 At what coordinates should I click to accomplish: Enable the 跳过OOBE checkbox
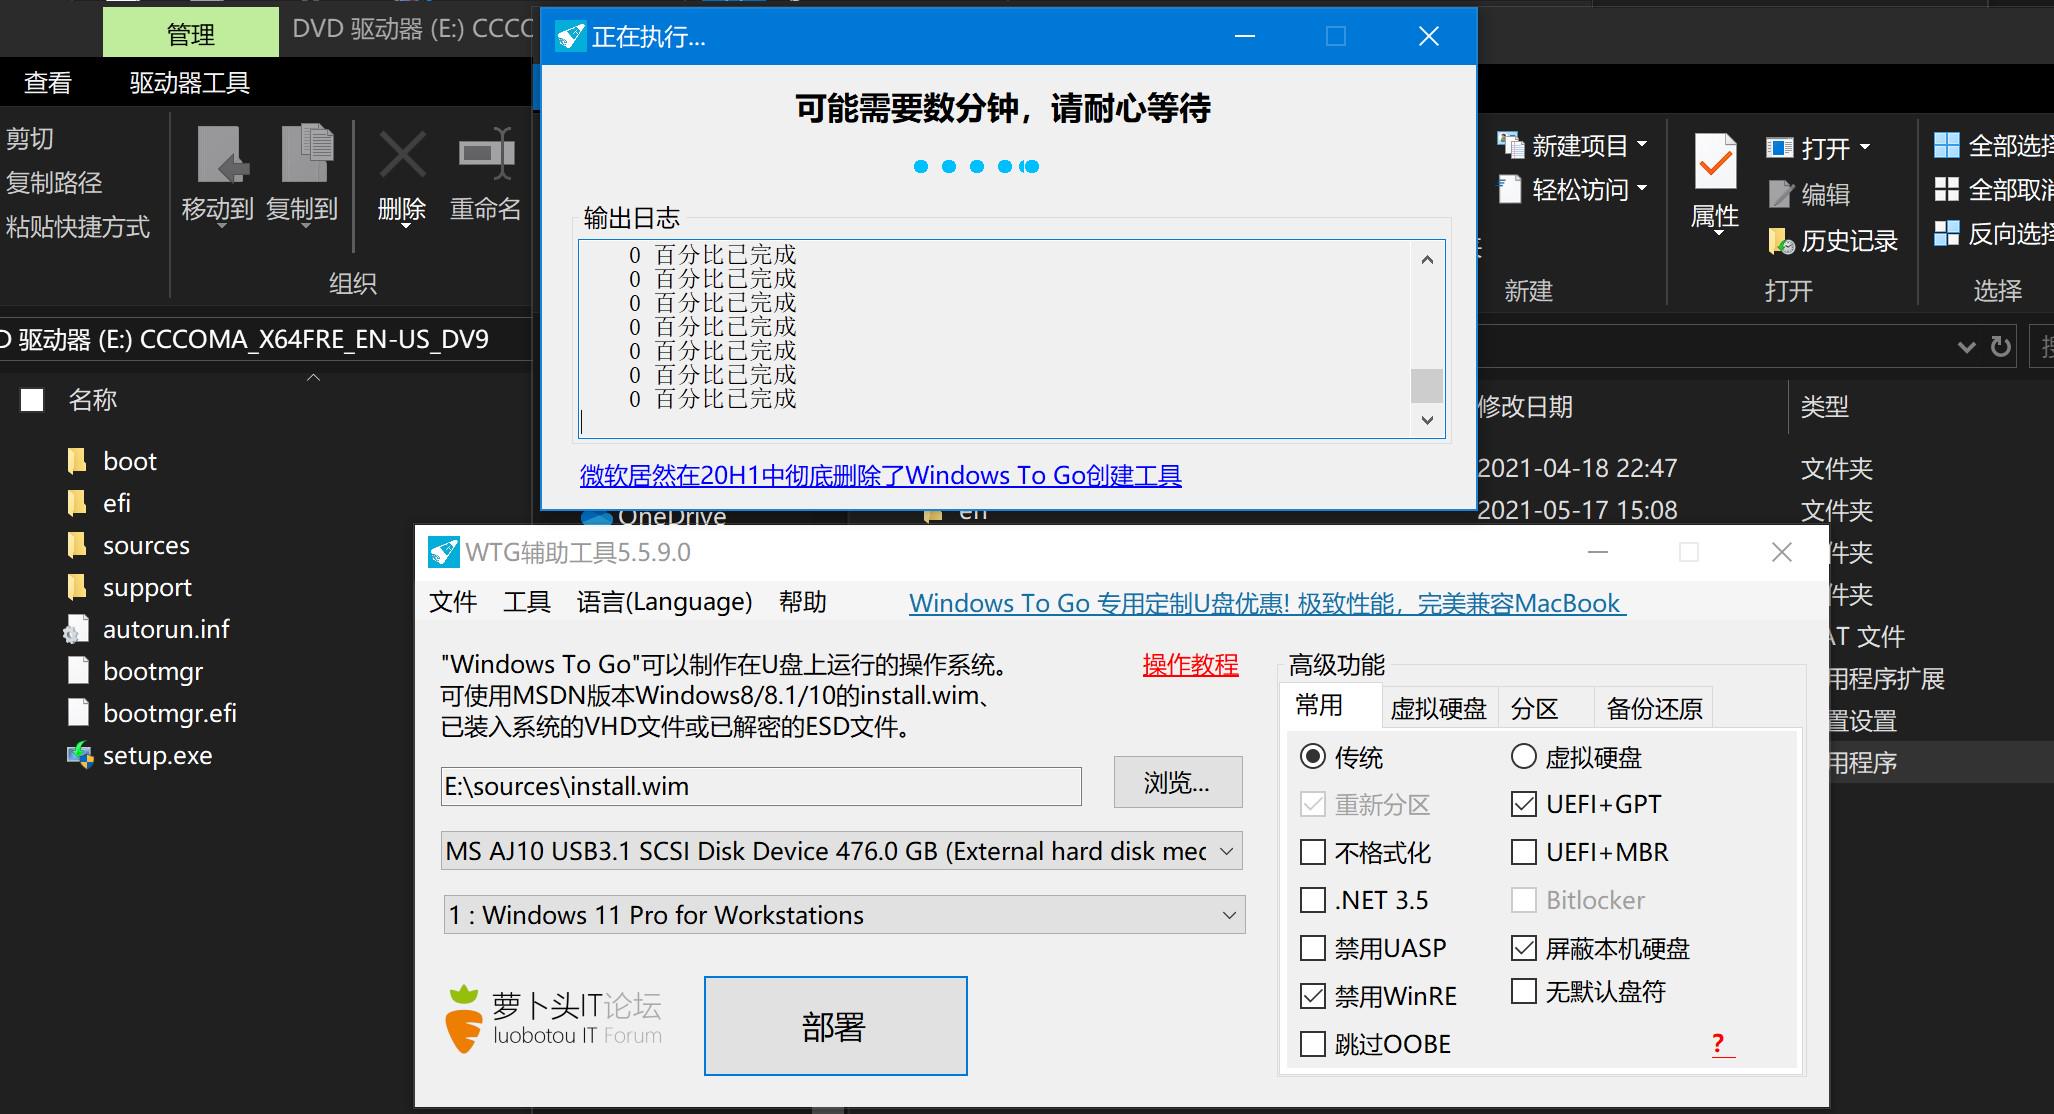[x=1312, y=1043]
